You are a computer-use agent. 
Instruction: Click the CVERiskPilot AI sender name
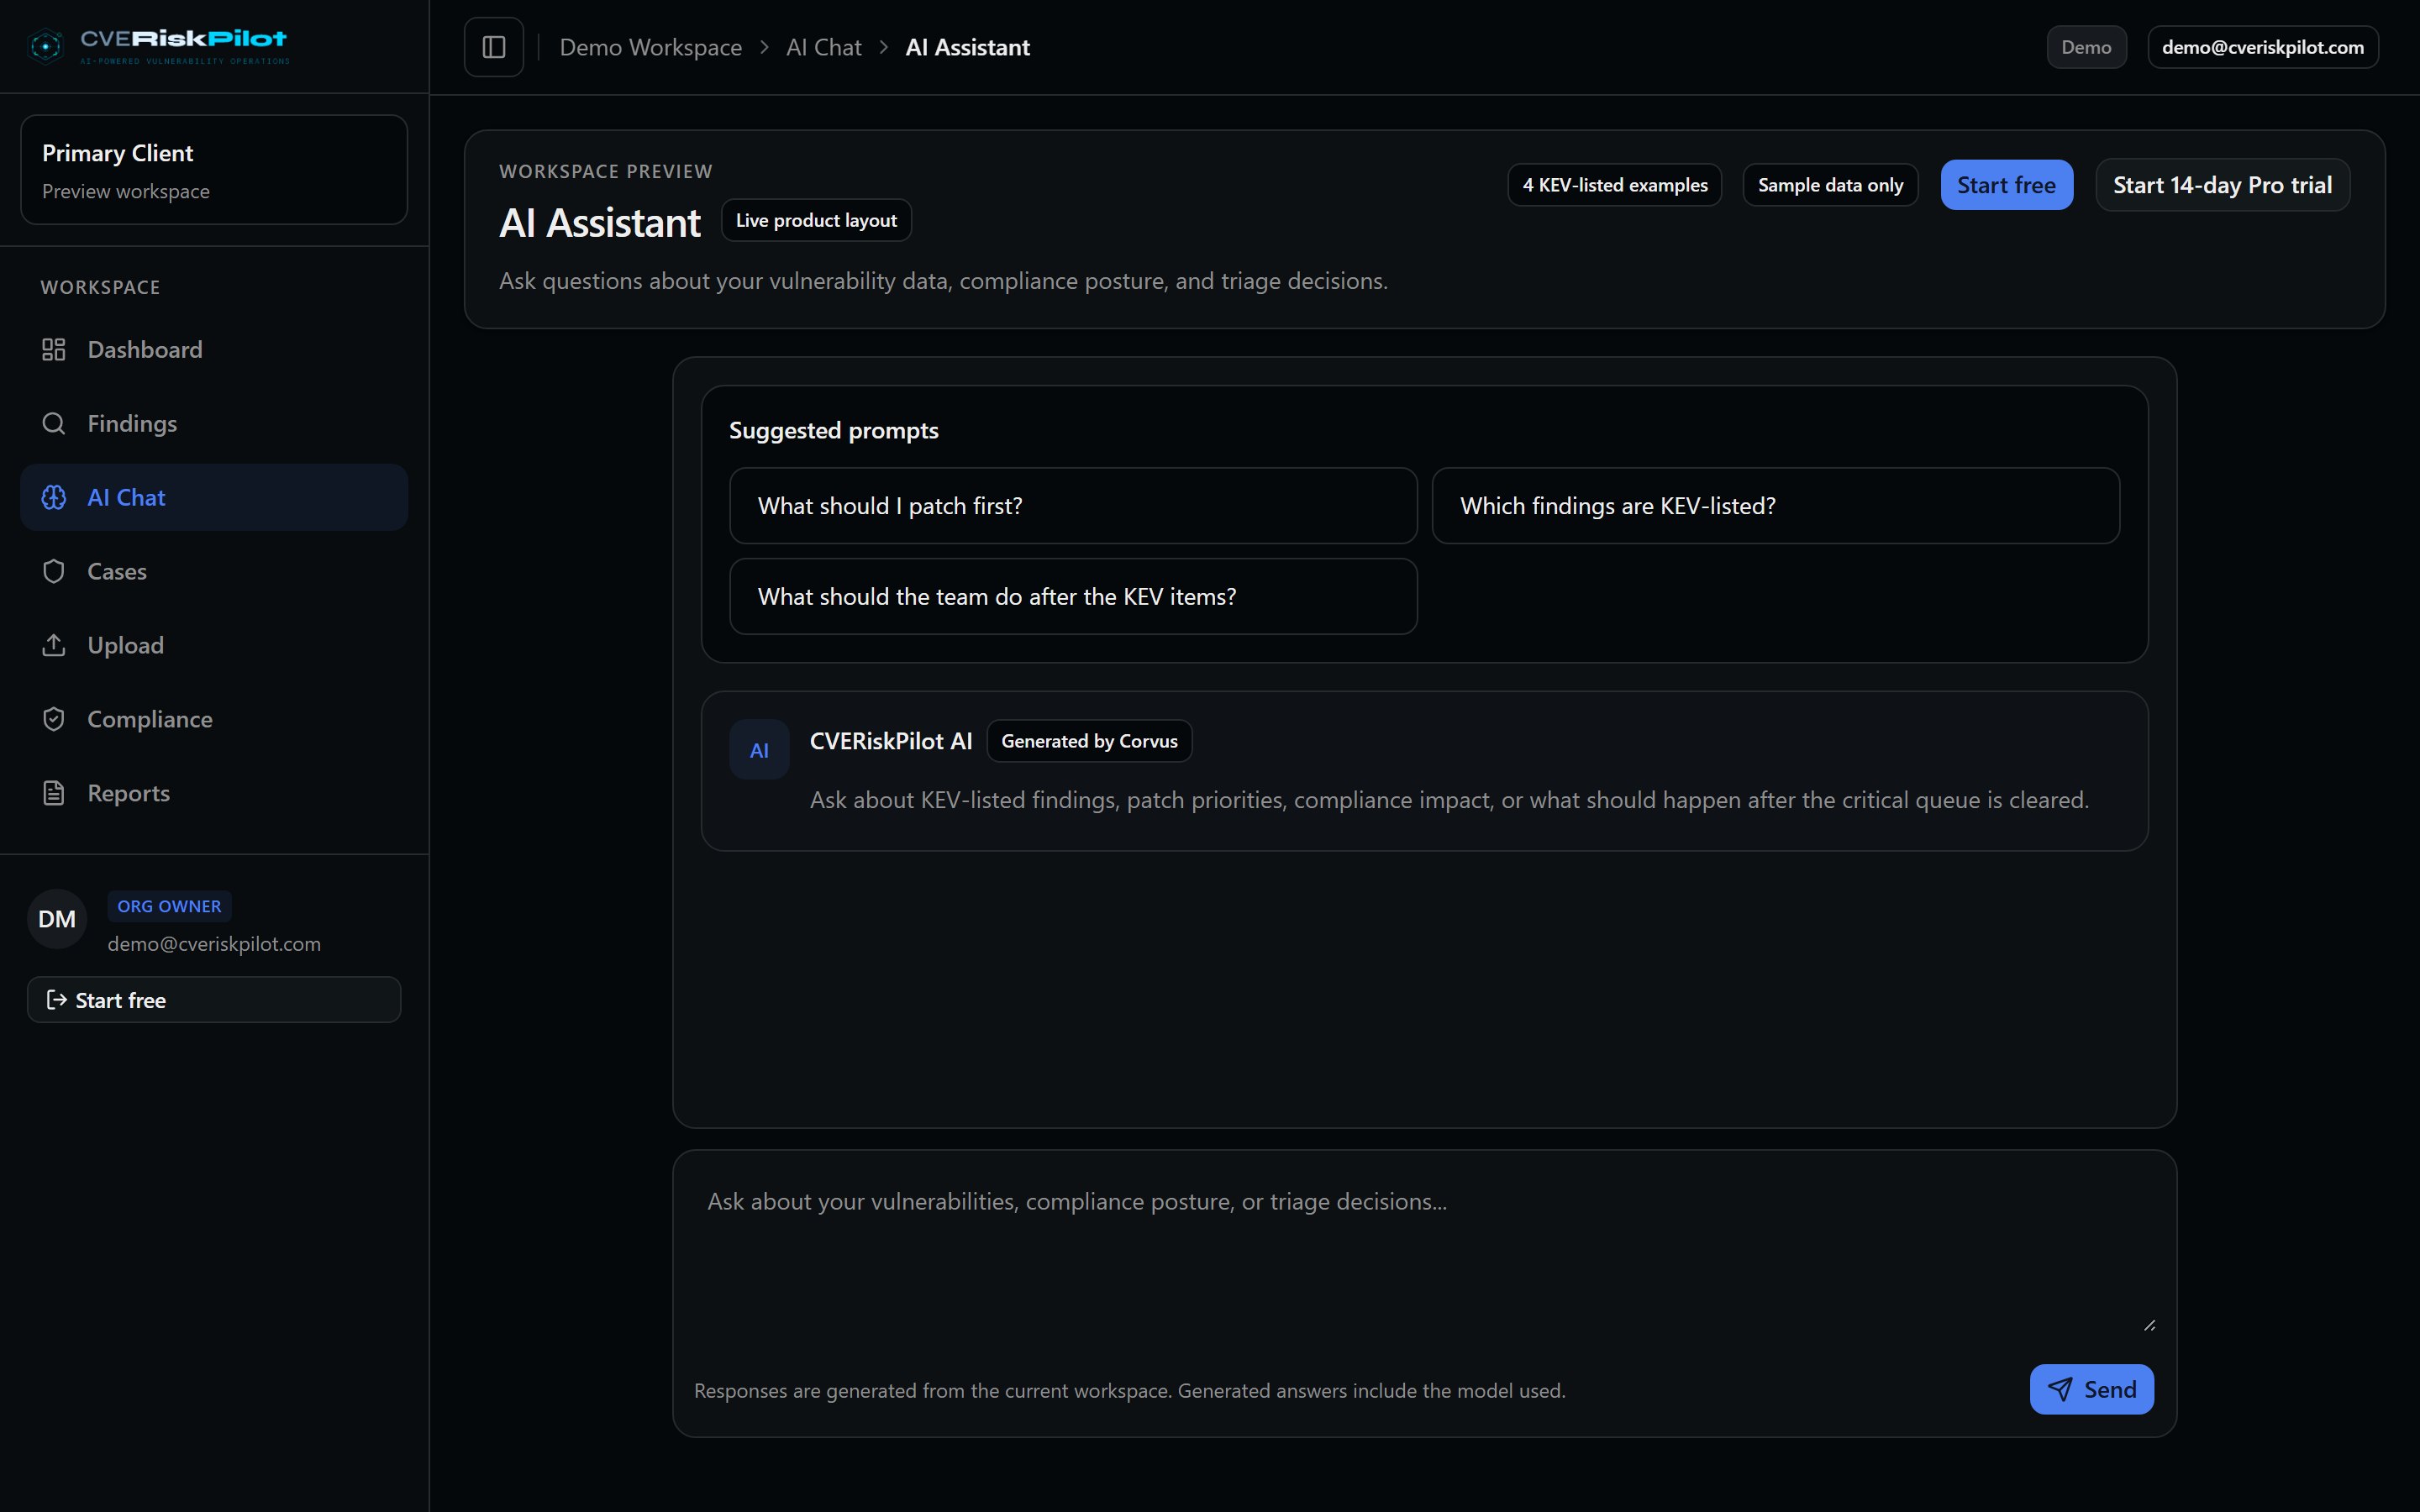click(x=890, y=741)
